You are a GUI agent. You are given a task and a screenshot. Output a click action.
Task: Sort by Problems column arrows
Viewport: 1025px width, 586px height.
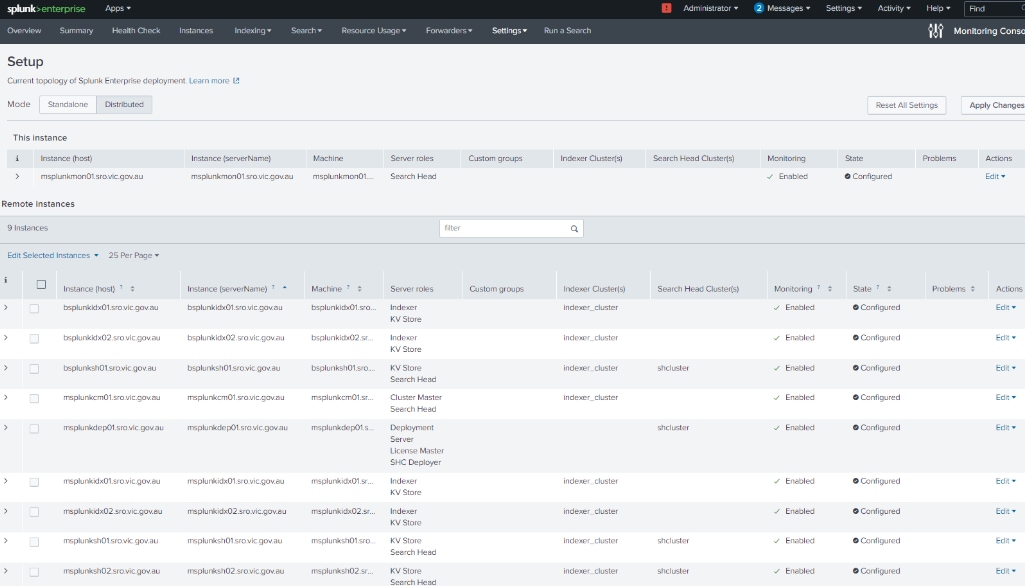[973, 288]
